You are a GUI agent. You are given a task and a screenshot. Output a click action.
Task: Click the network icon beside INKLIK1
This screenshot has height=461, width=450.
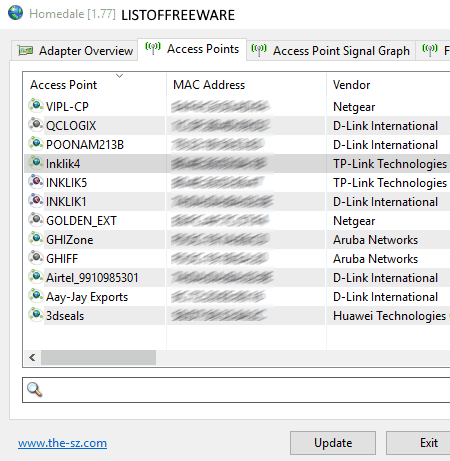(x=36, y=201)
